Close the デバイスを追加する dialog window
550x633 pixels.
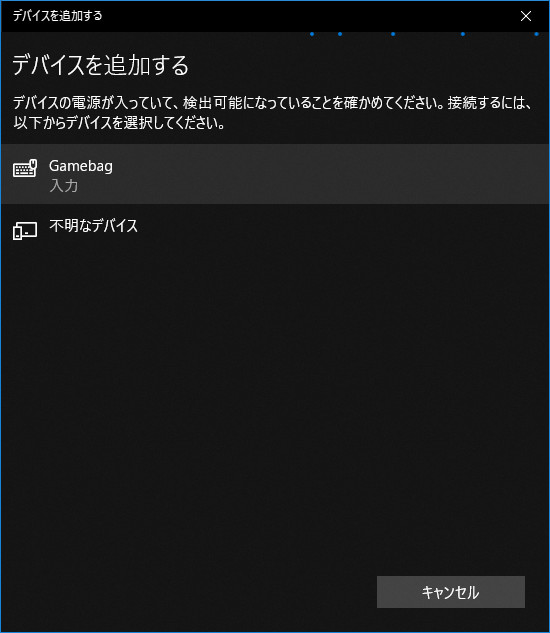click(x=526, y=16)
